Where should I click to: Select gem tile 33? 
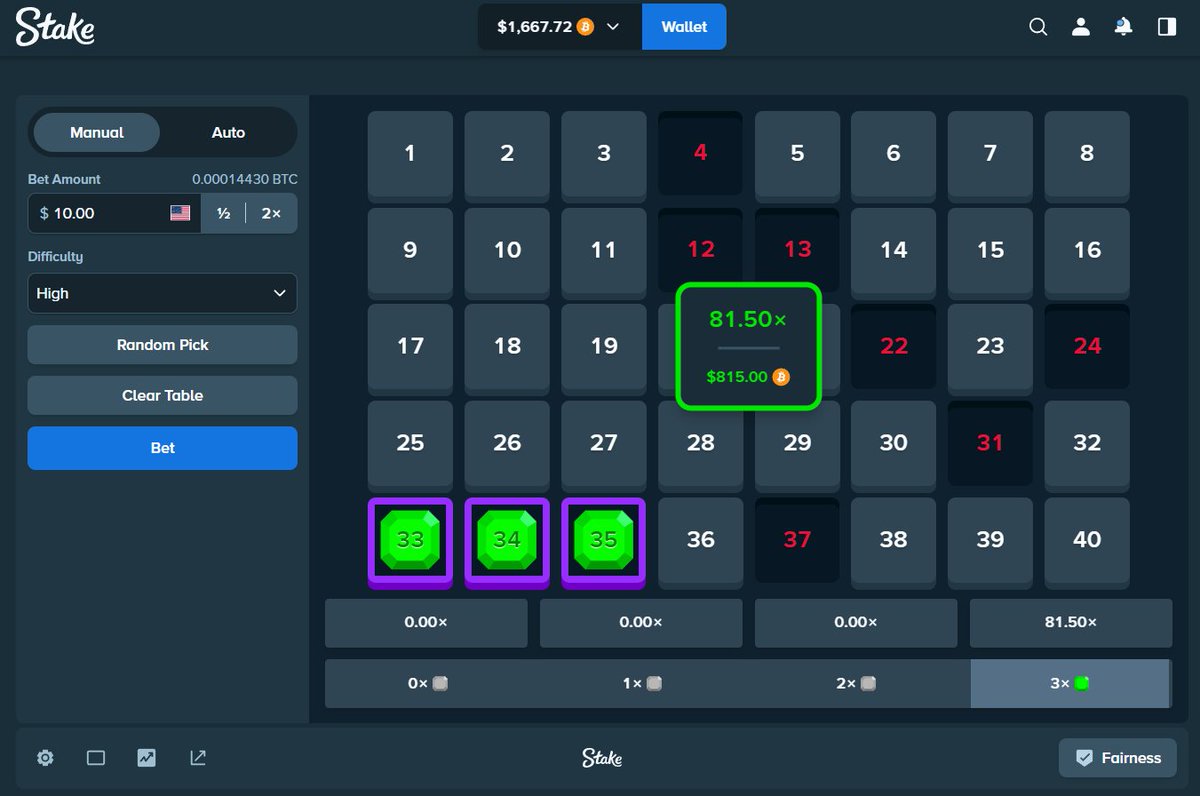coord(410,540)
